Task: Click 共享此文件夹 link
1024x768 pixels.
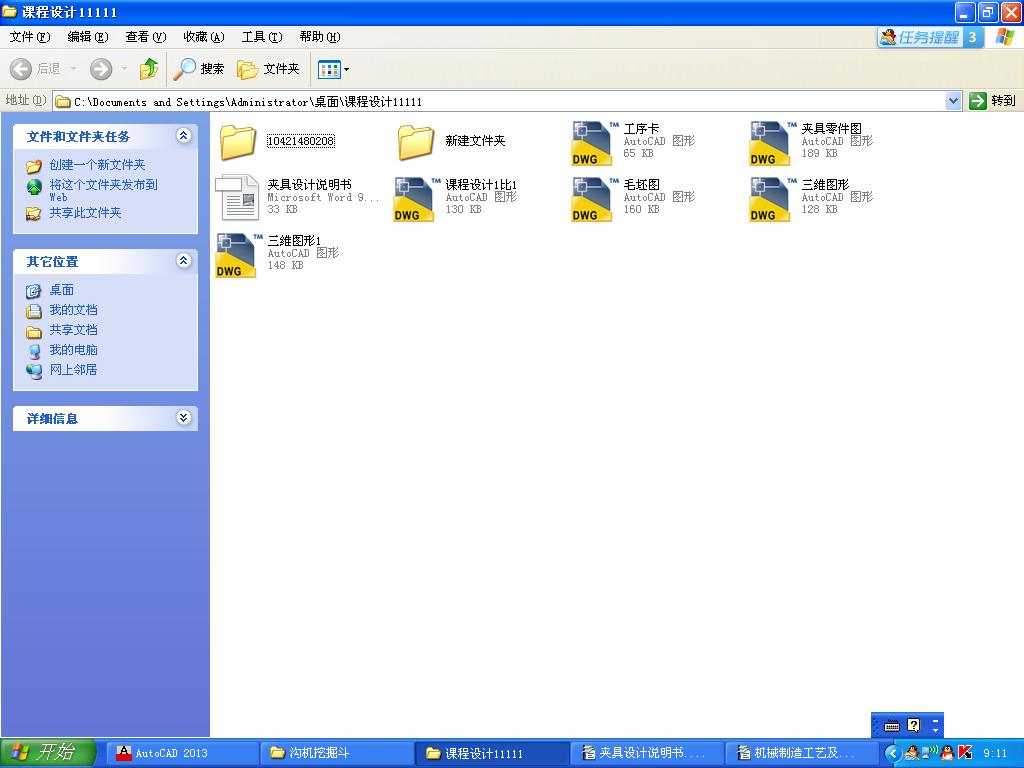Action: (x=86, y=213)
